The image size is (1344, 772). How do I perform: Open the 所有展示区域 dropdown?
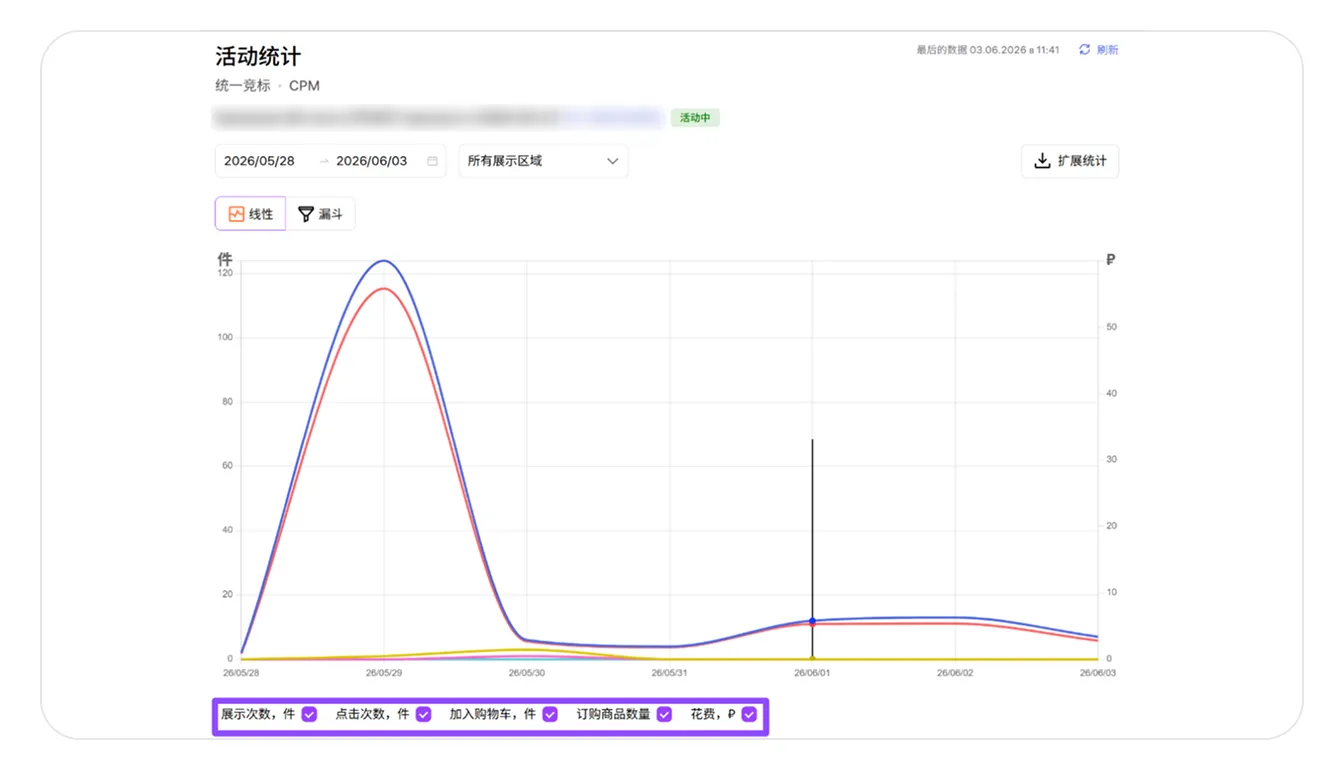[x=543, y=161]
